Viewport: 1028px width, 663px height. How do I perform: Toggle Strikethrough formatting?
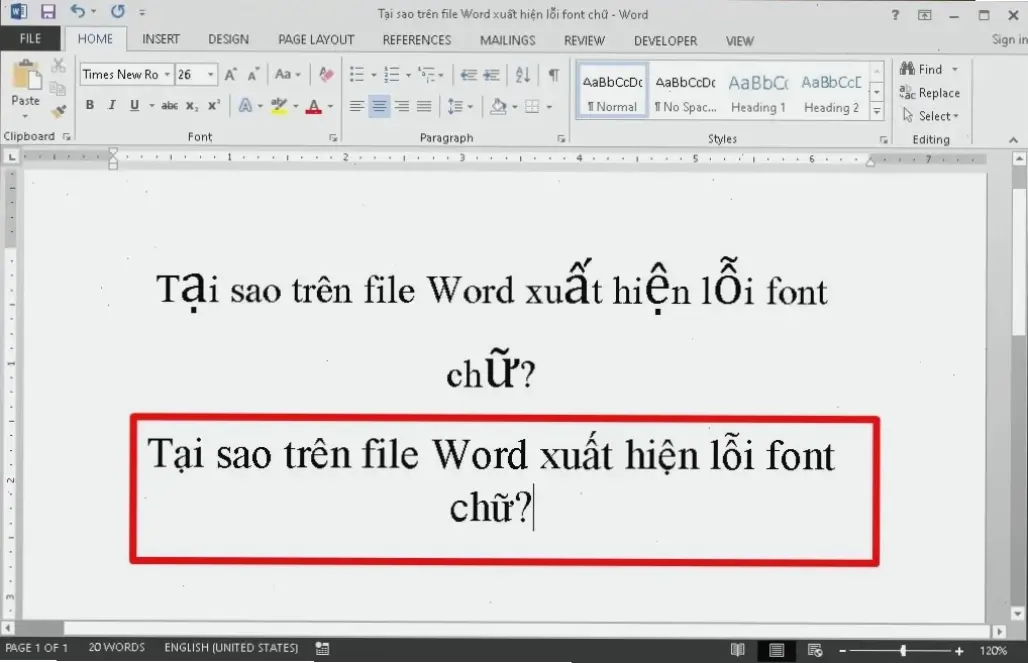point(169,106)
